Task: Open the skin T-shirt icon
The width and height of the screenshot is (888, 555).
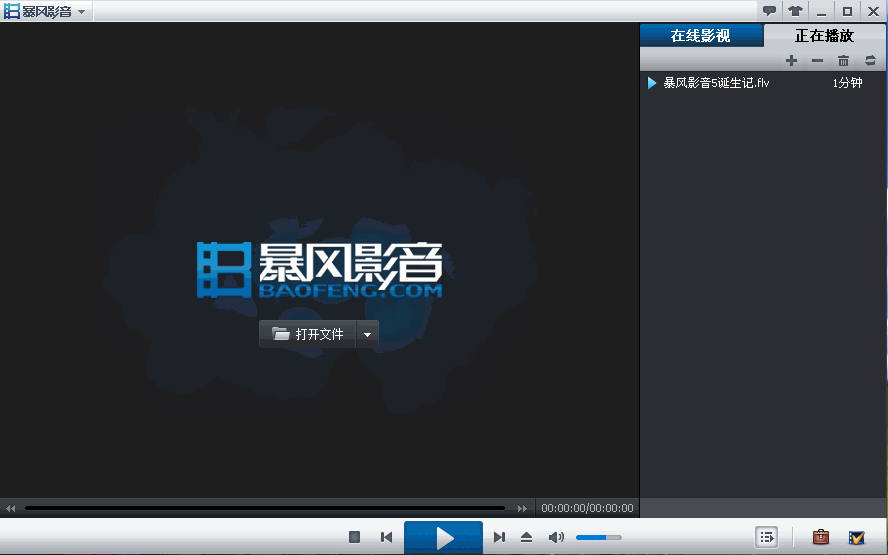Action: click(x=796, y=11)
